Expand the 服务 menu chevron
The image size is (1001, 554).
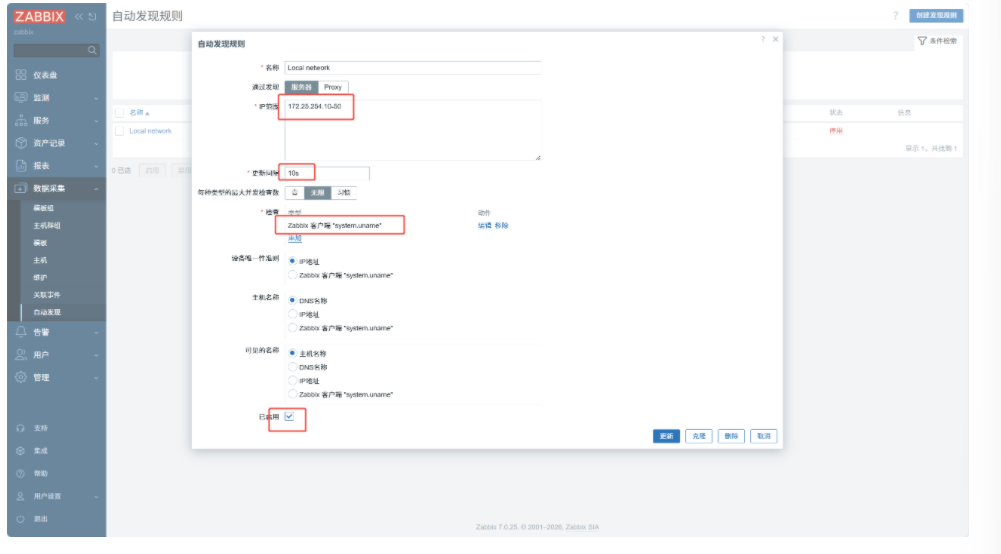(96, 121)
